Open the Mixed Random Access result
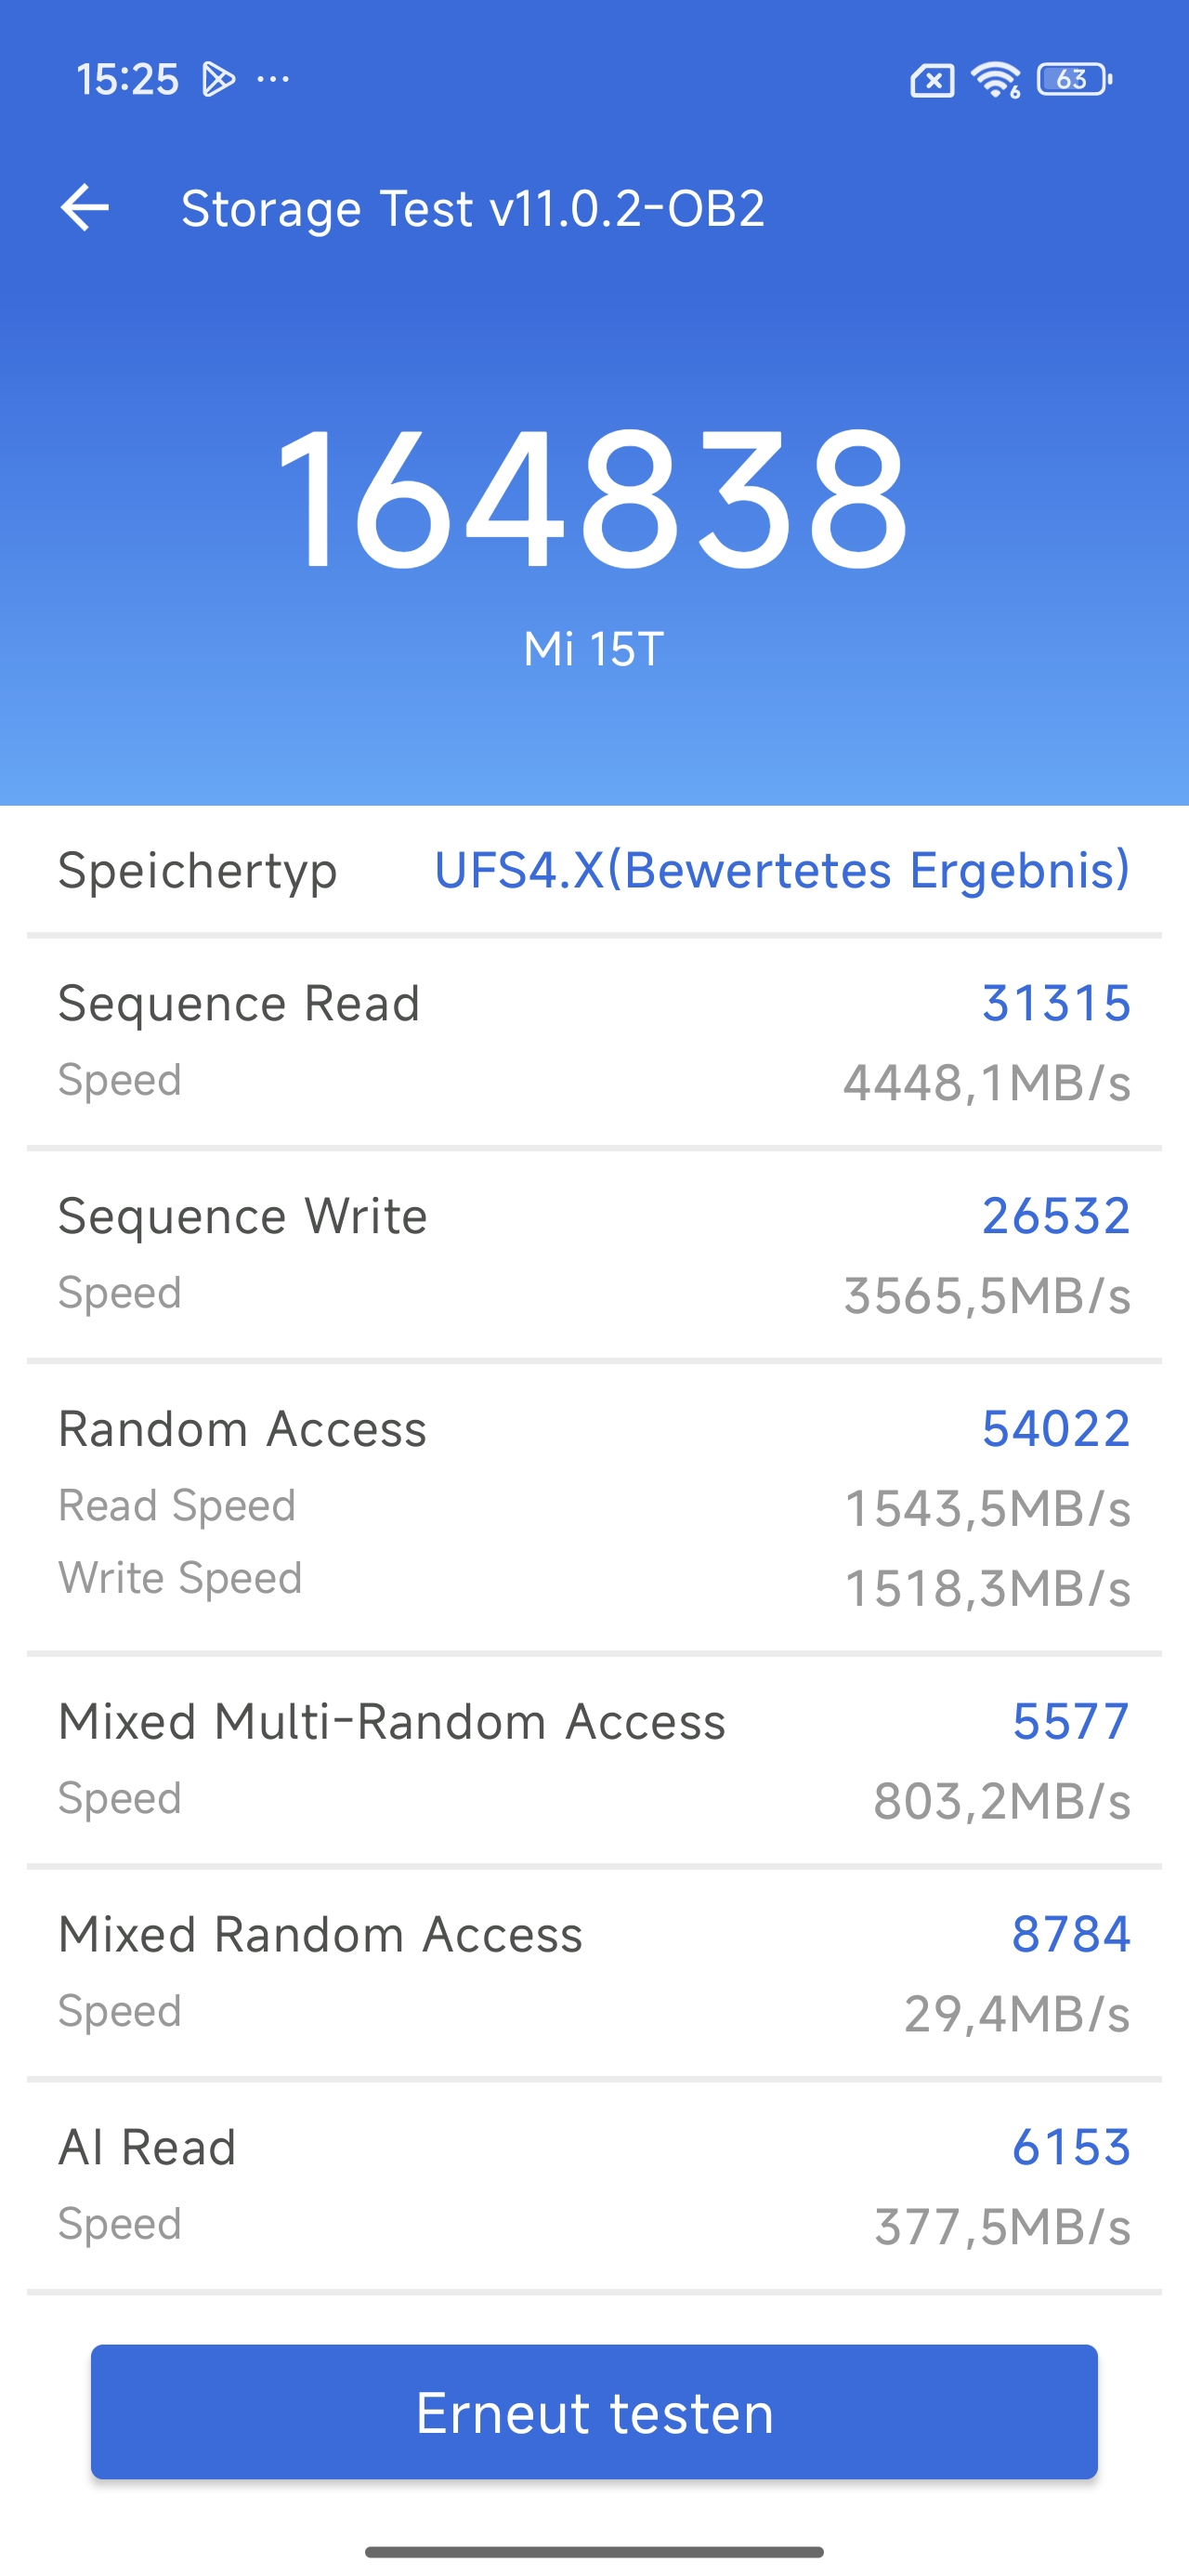Screen dimensions: 1189x2576 [x=594, y=1972]
